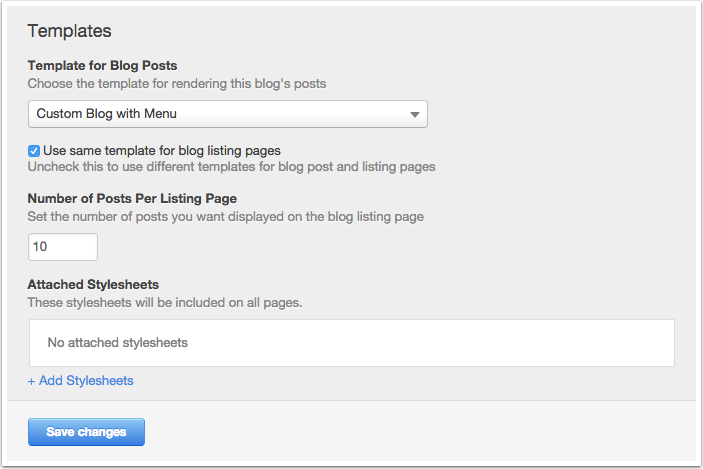Click the 'Attached Stylesheets' label

point(93,284)
